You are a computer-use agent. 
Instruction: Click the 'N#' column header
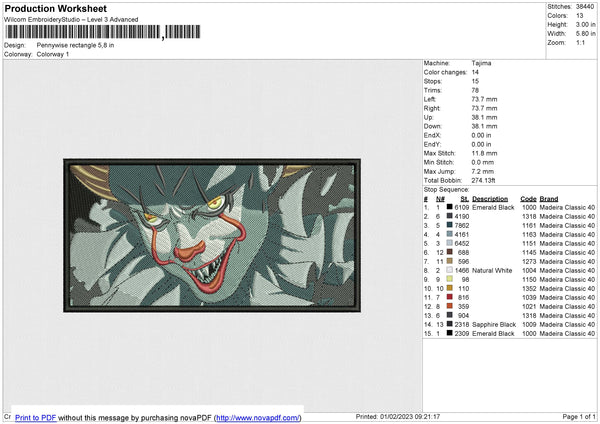(x=440, y=199)
